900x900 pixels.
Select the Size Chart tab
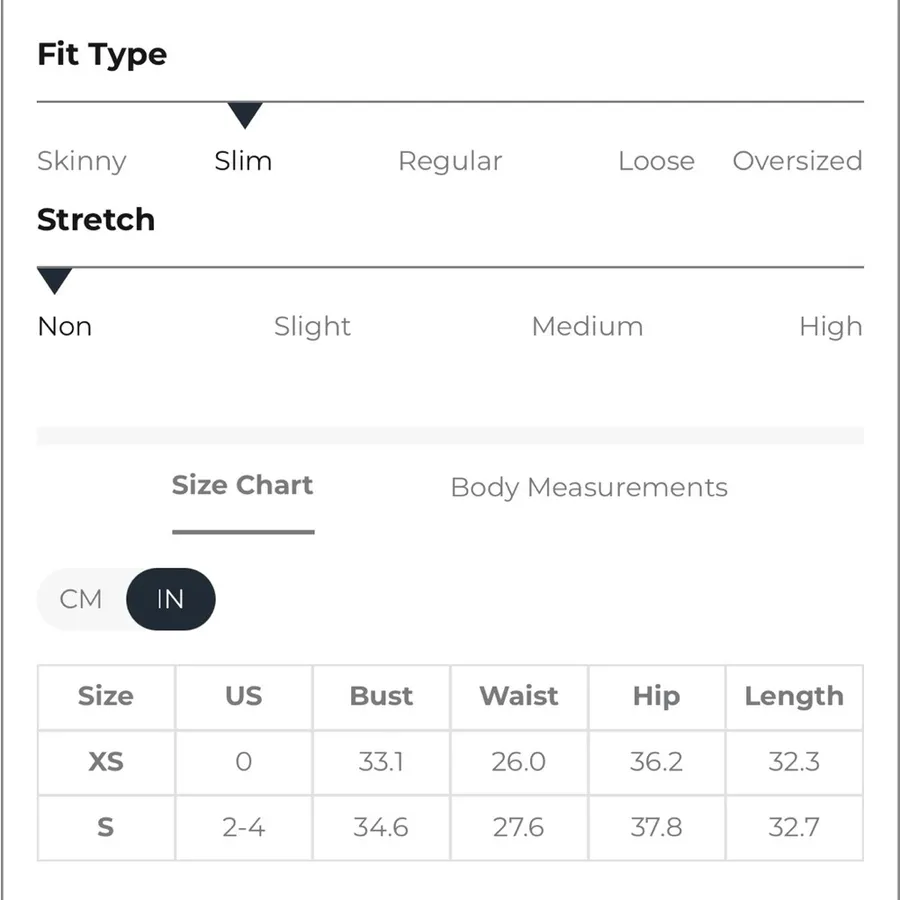(x=243, y=486)
